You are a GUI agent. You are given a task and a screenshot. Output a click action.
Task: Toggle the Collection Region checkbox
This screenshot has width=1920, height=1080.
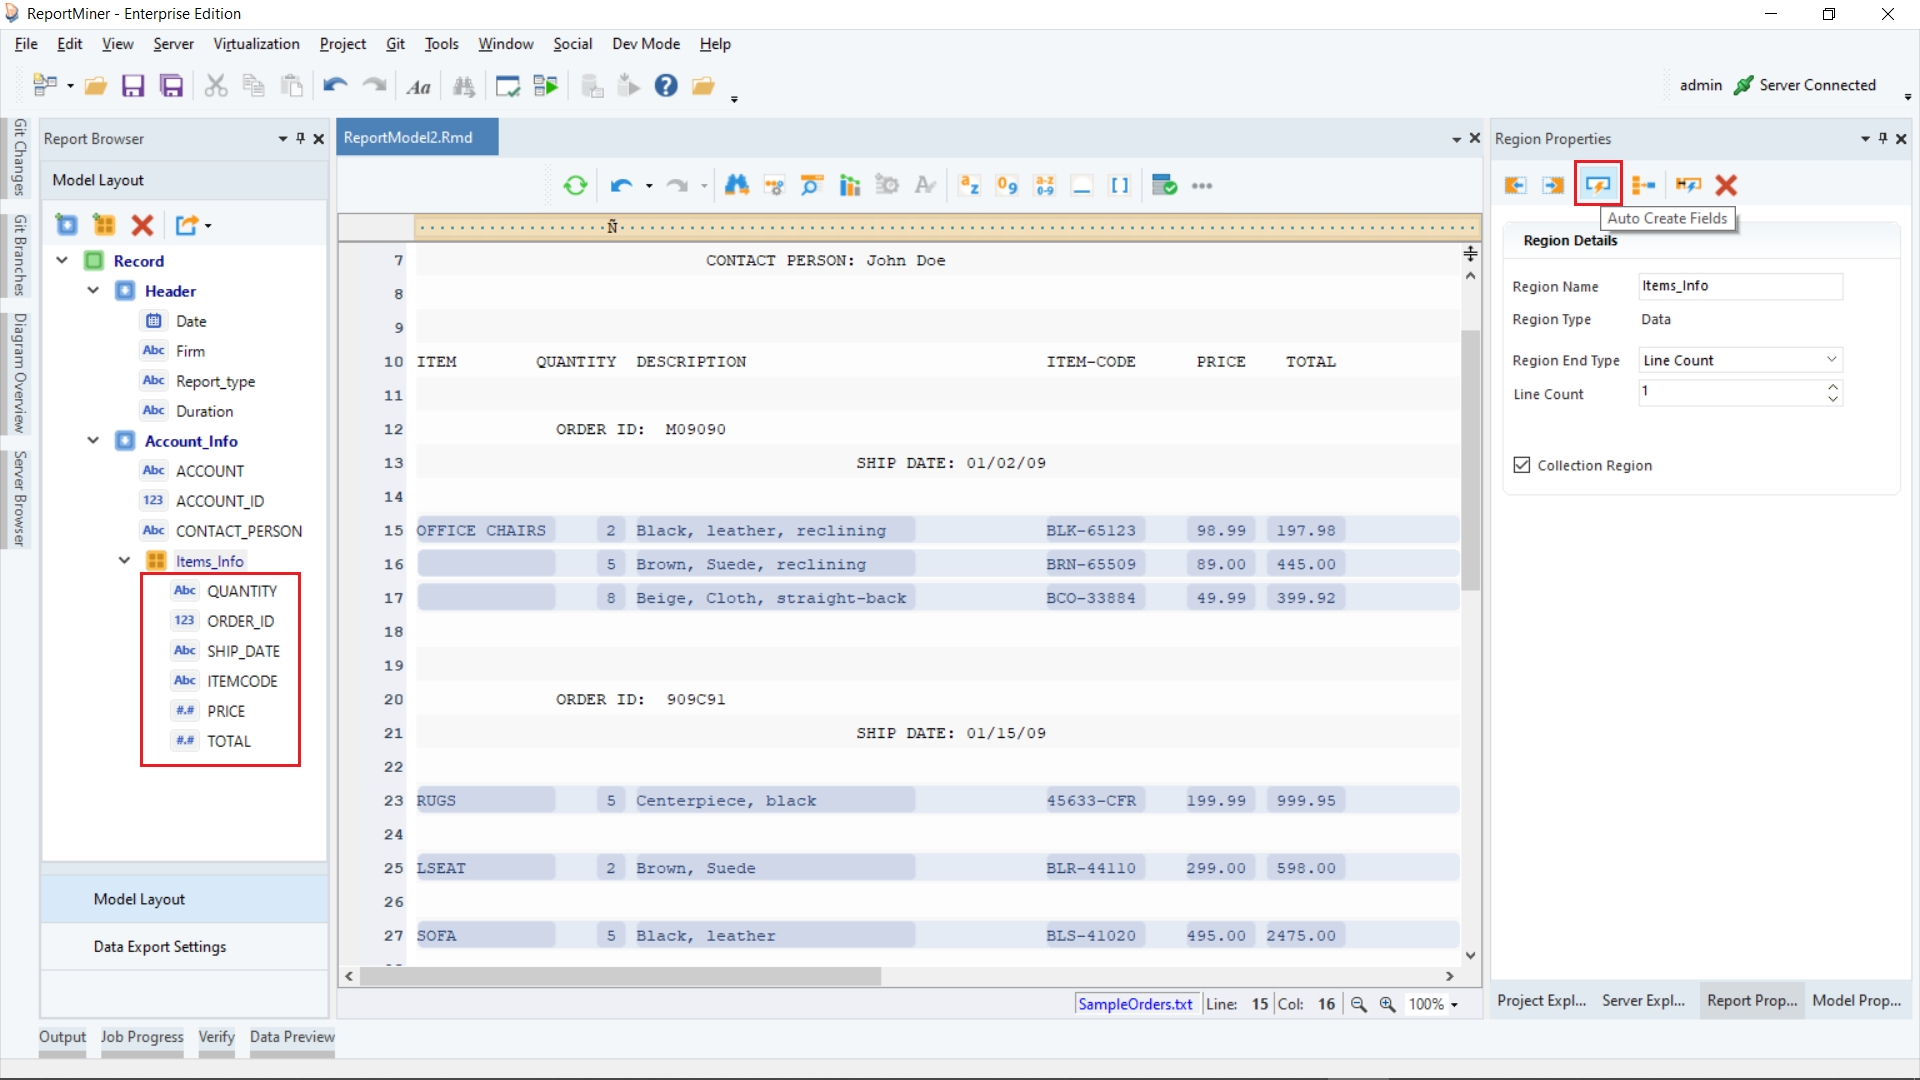pos(1522,465)
